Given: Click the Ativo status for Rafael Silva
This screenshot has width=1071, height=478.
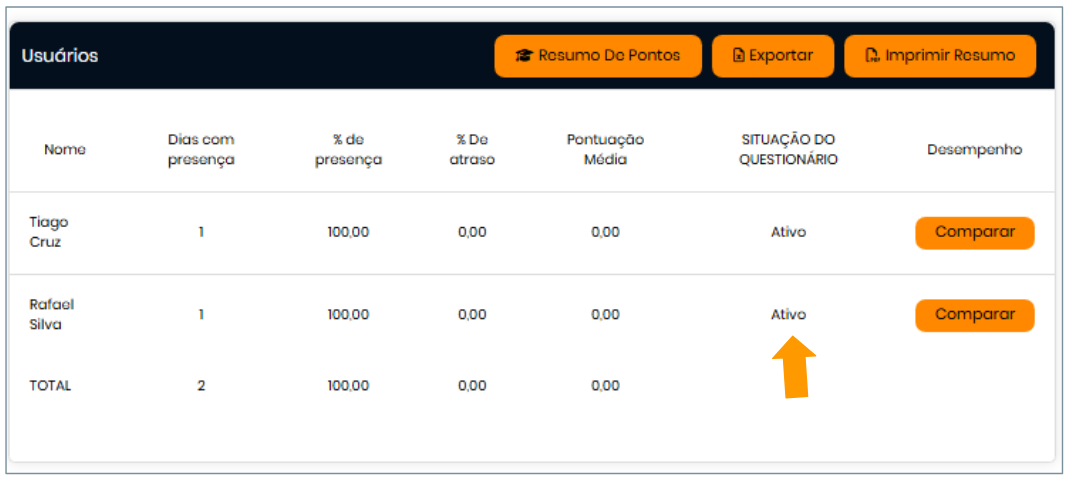Looking at the screenshot, I should (788, 314).
